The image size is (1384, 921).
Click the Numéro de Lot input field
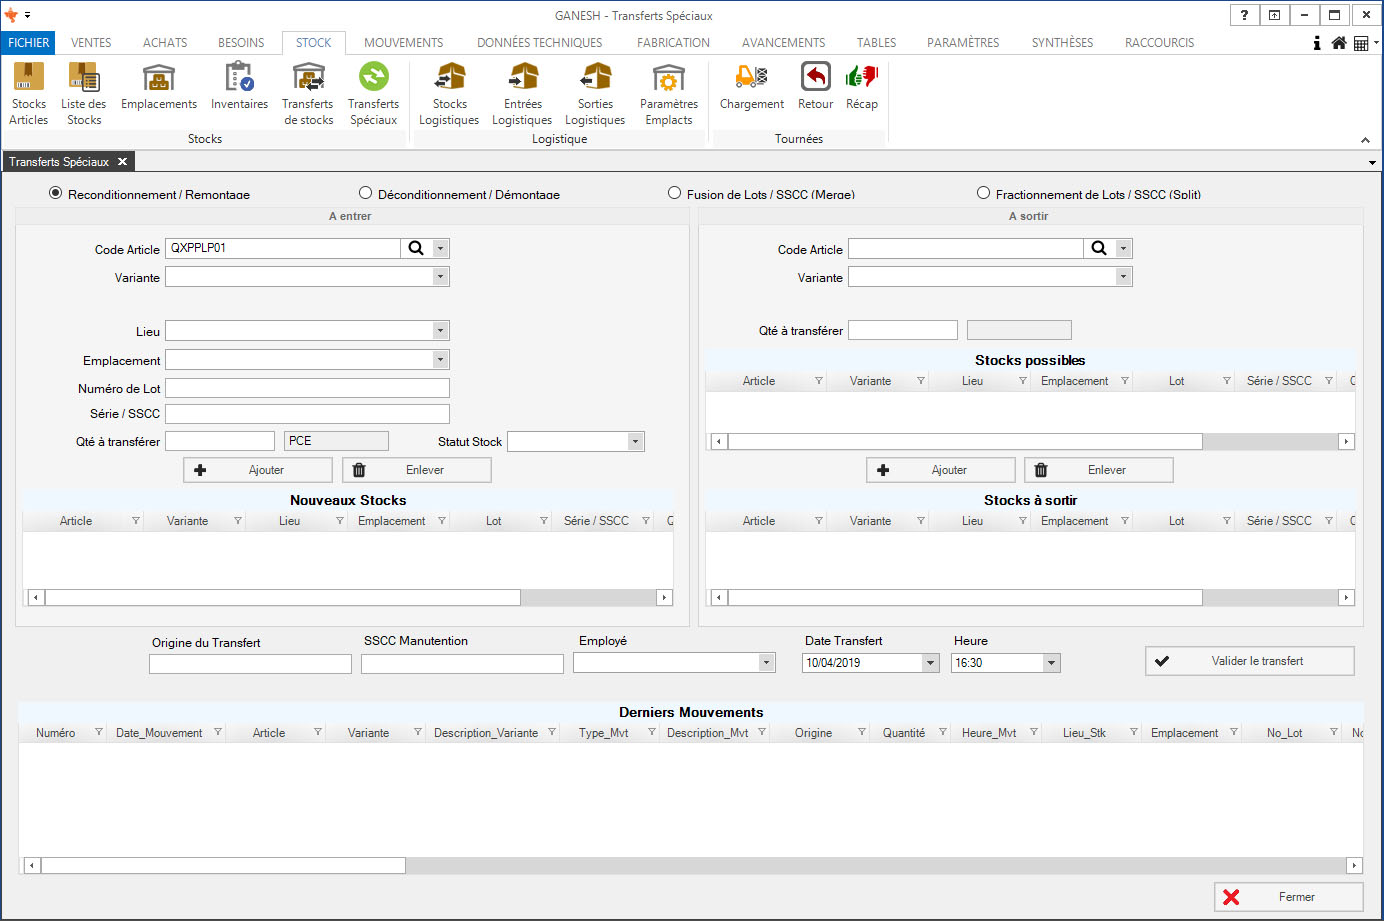(x=307, y=388)
